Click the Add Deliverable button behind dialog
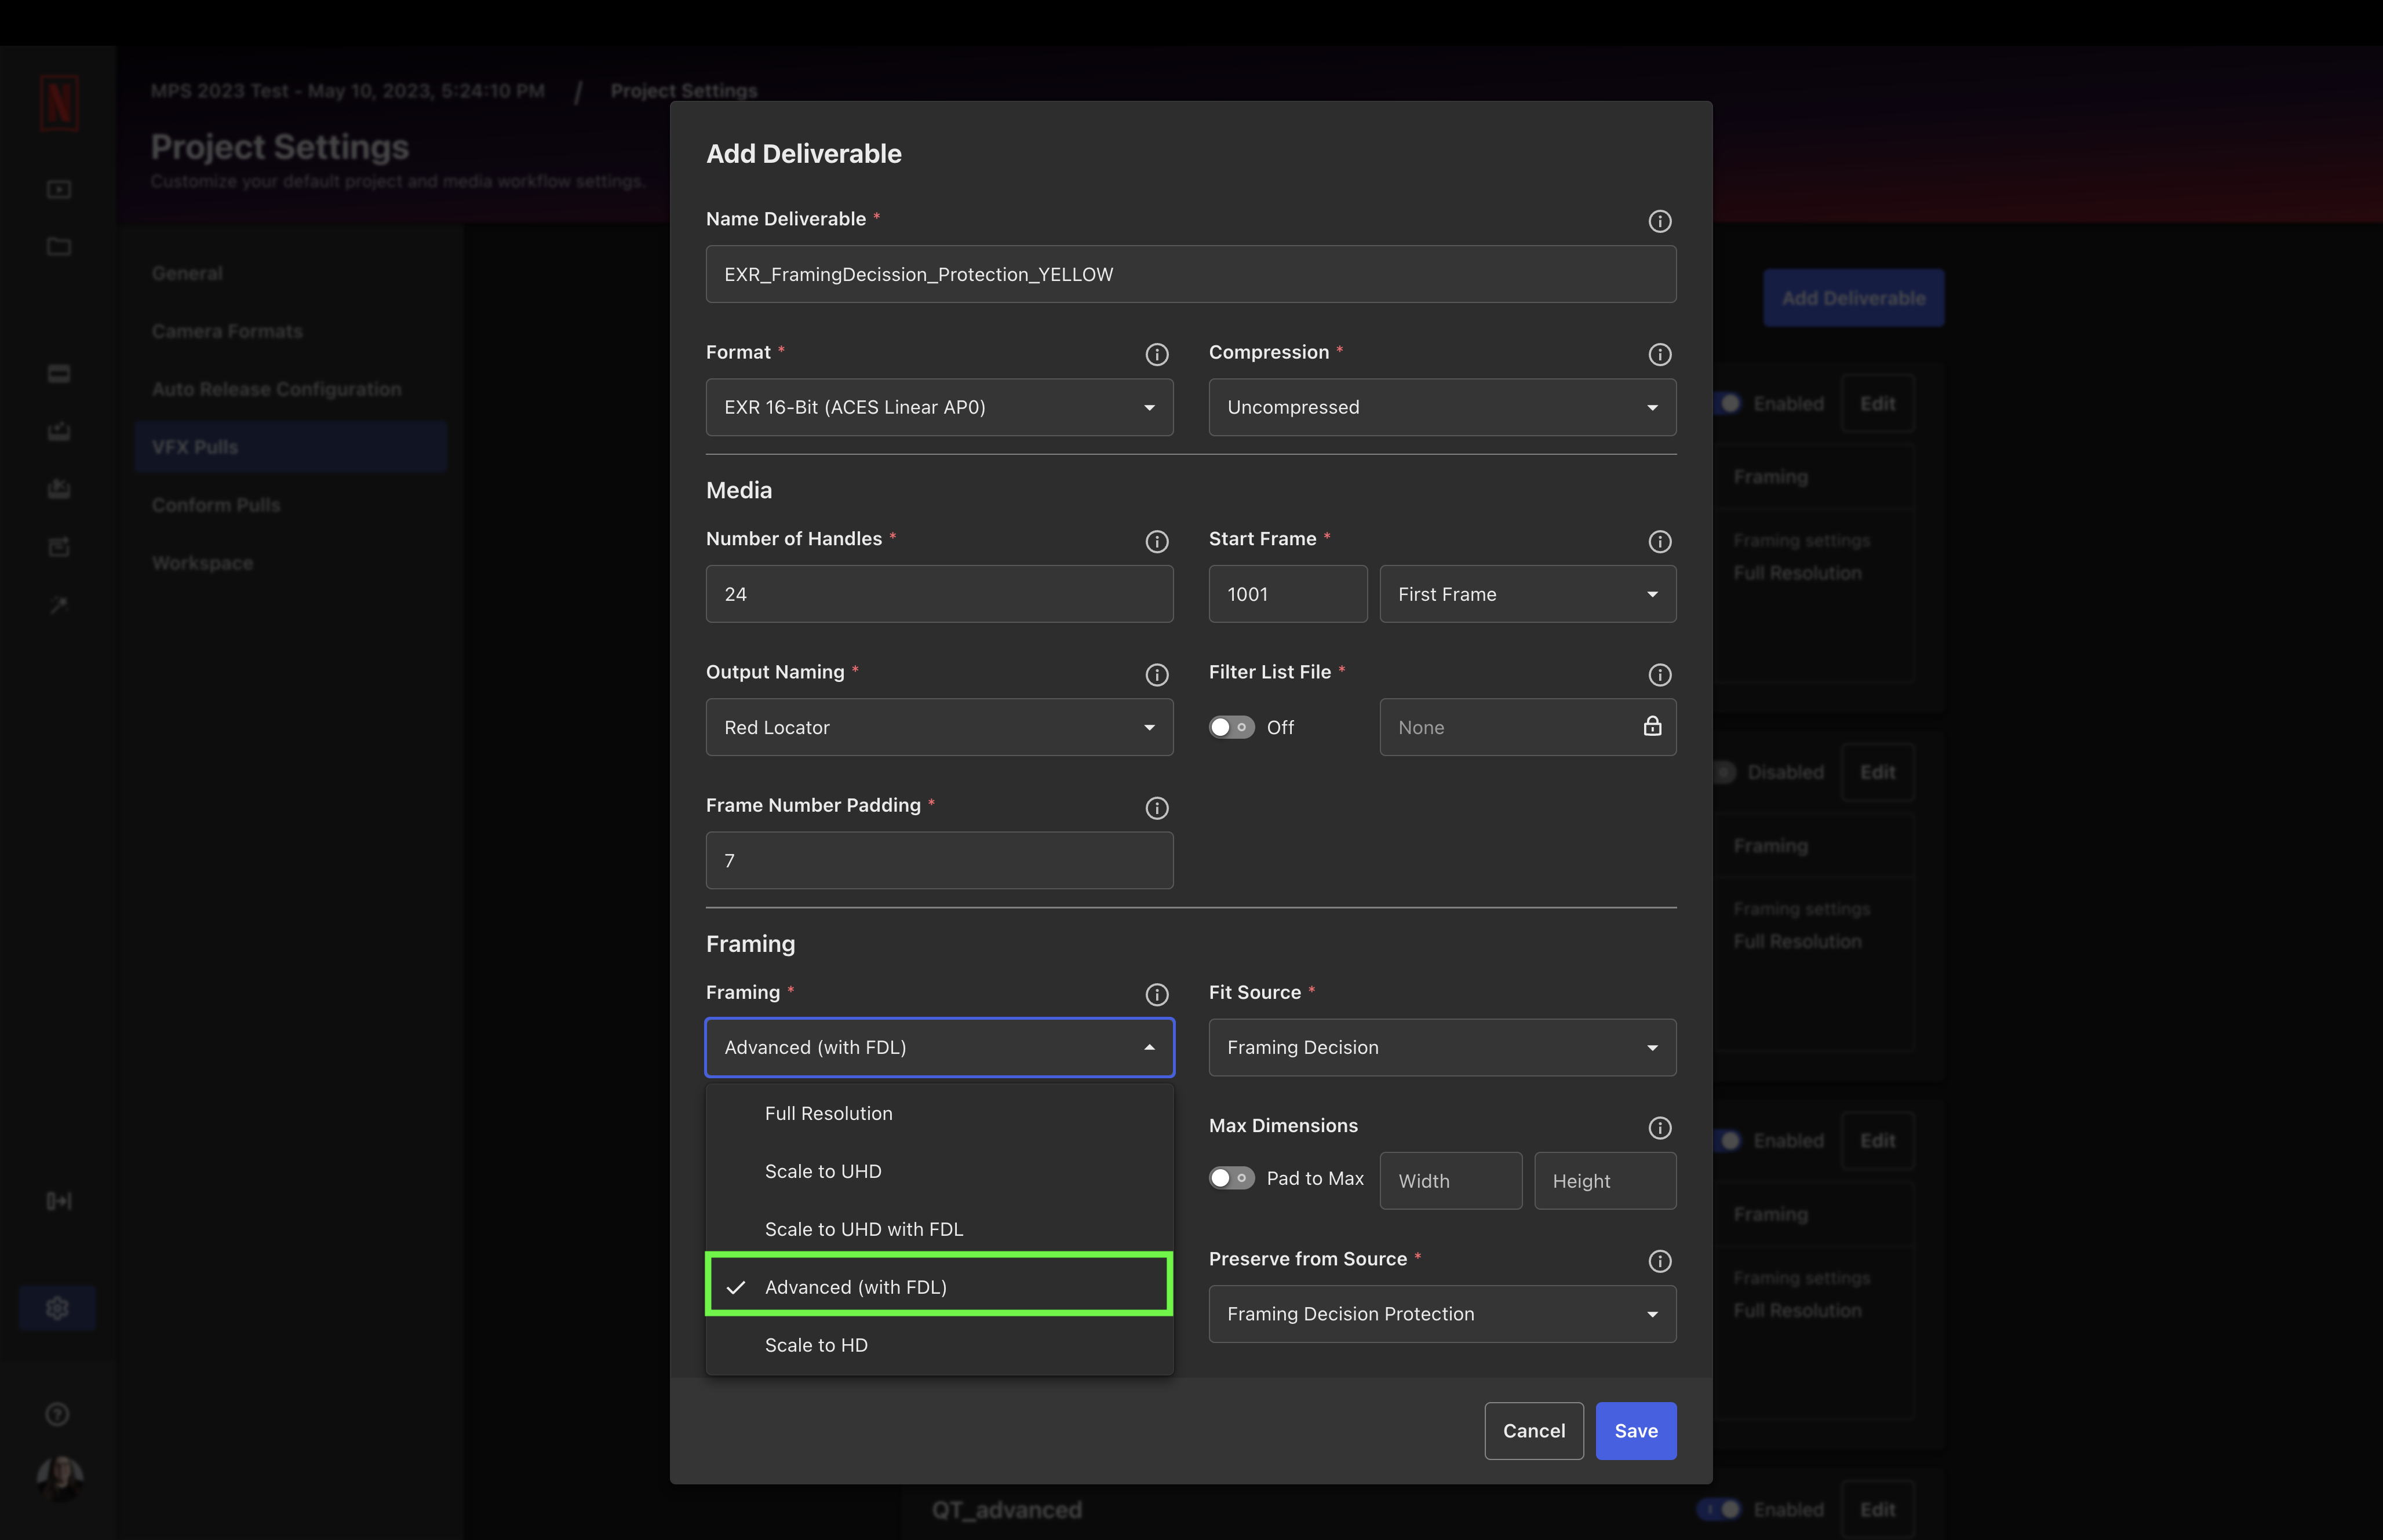This screenshot has width=2383, height=1540. point(1853,298)
